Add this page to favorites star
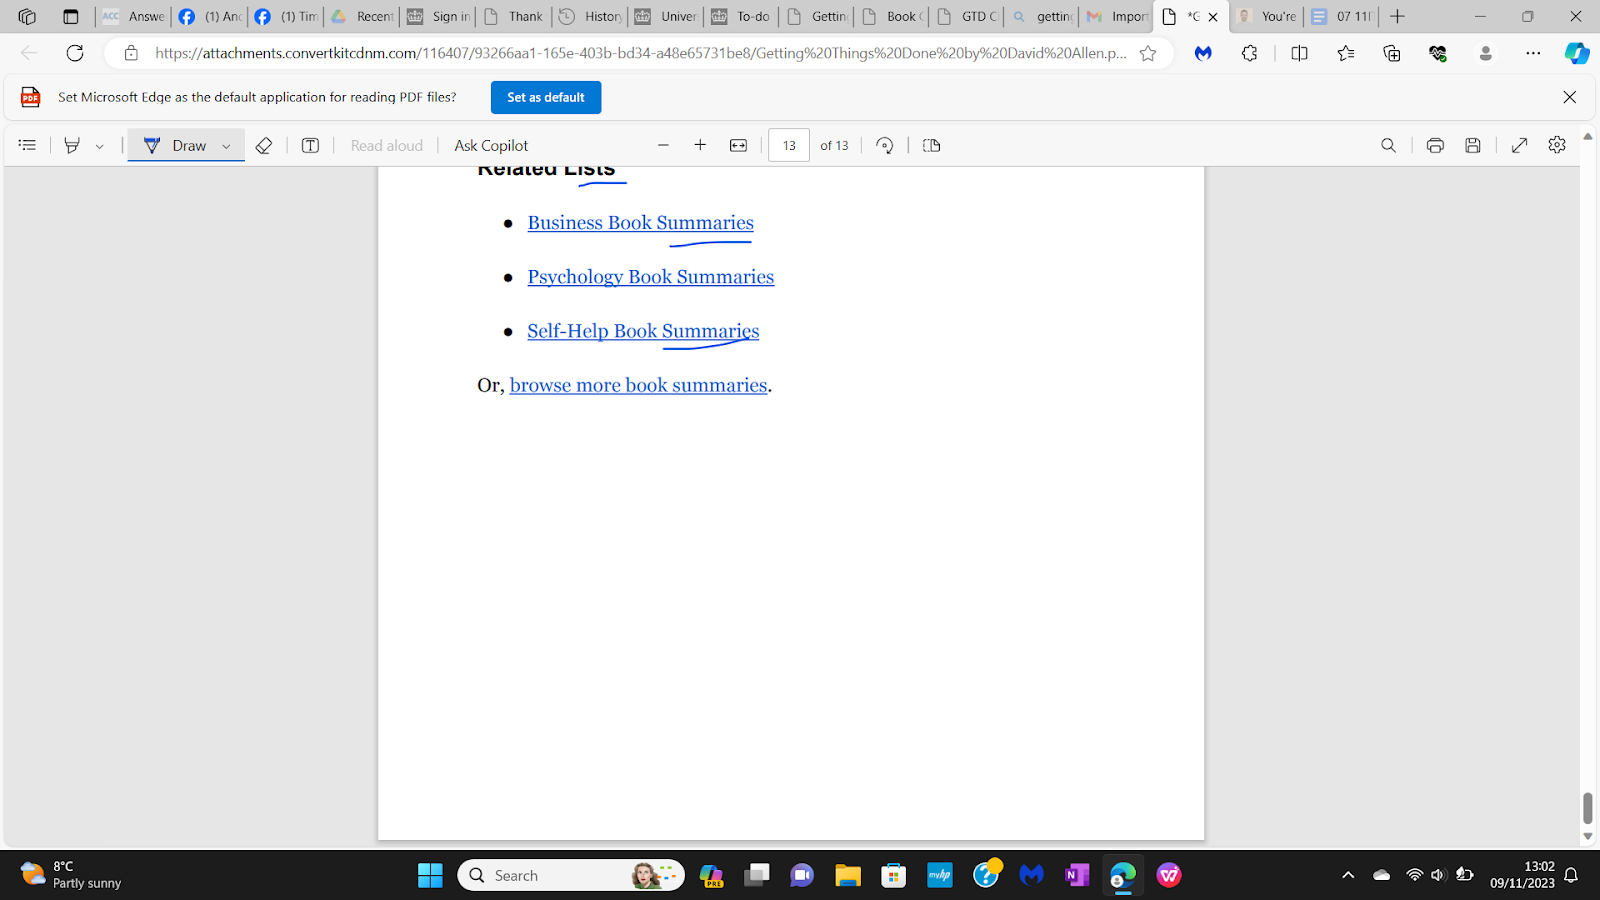 click(x=1148, y=53)
